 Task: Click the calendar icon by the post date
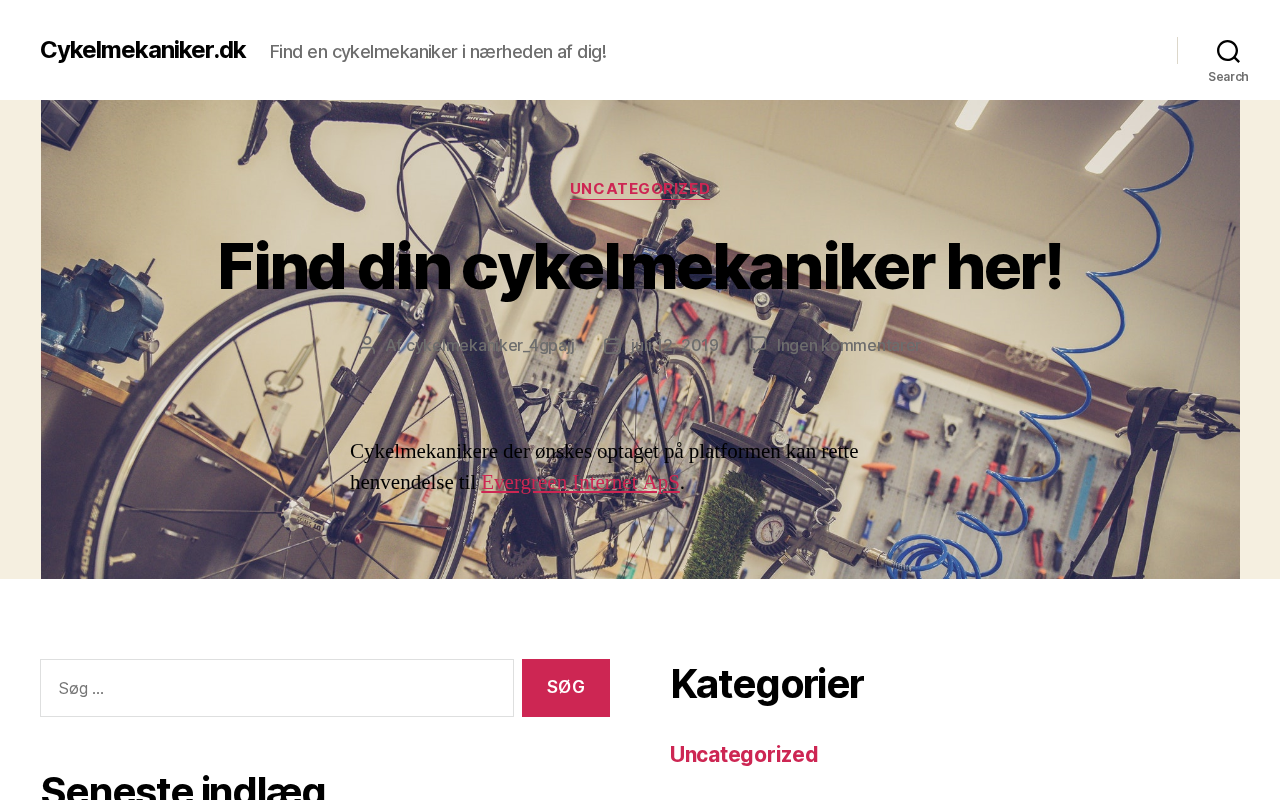pos(611,345)
